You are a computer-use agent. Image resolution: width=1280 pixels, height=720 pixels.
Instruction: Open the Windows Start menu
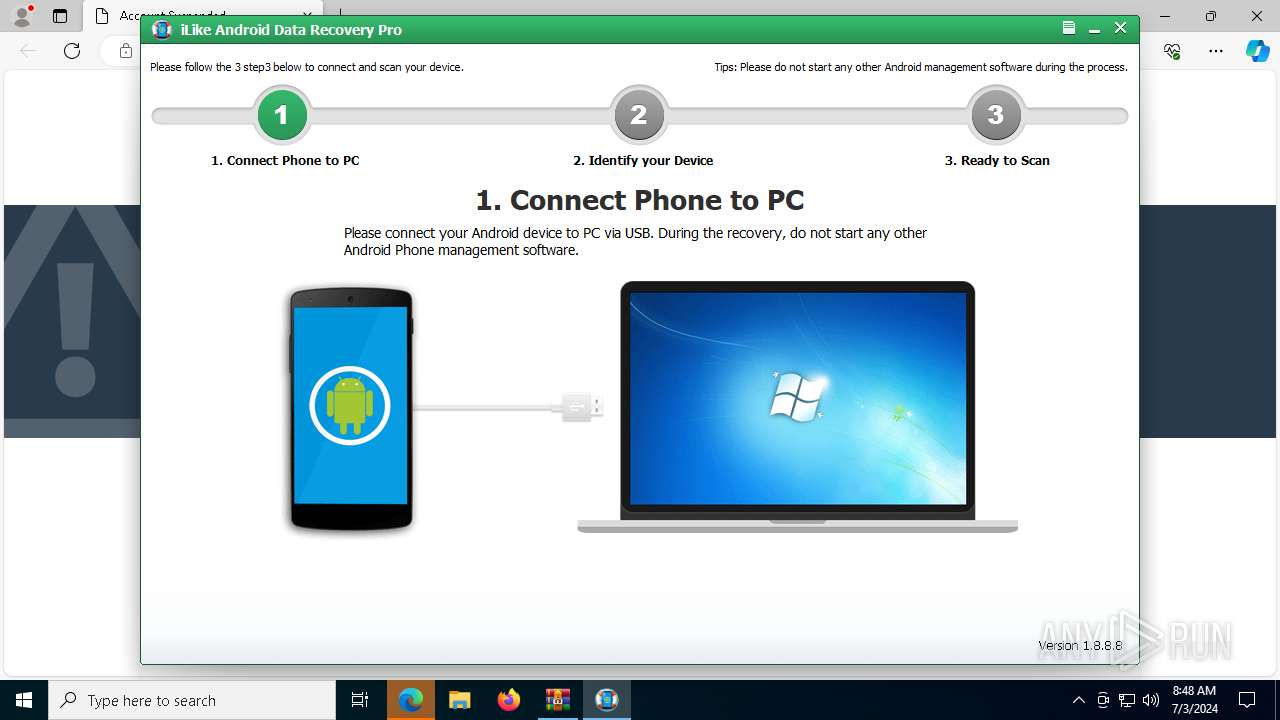pos(24,700)
